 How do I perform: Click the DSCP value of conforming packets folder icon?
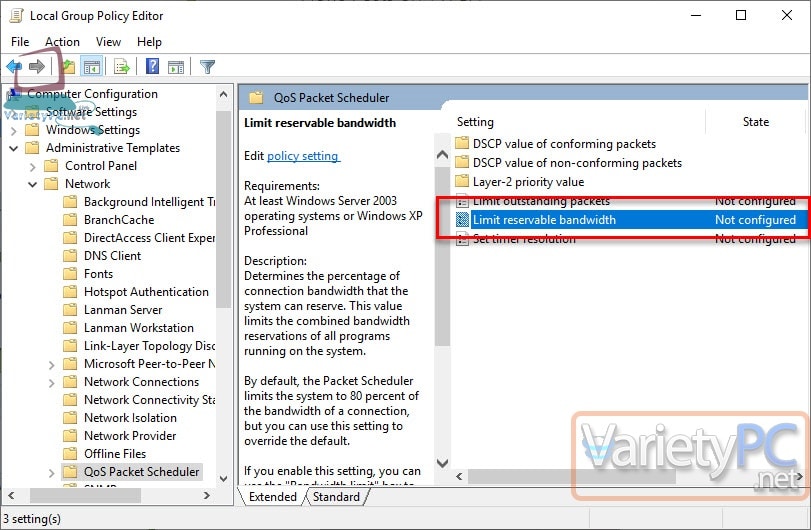pyautogui.click(x=462, y=143)
